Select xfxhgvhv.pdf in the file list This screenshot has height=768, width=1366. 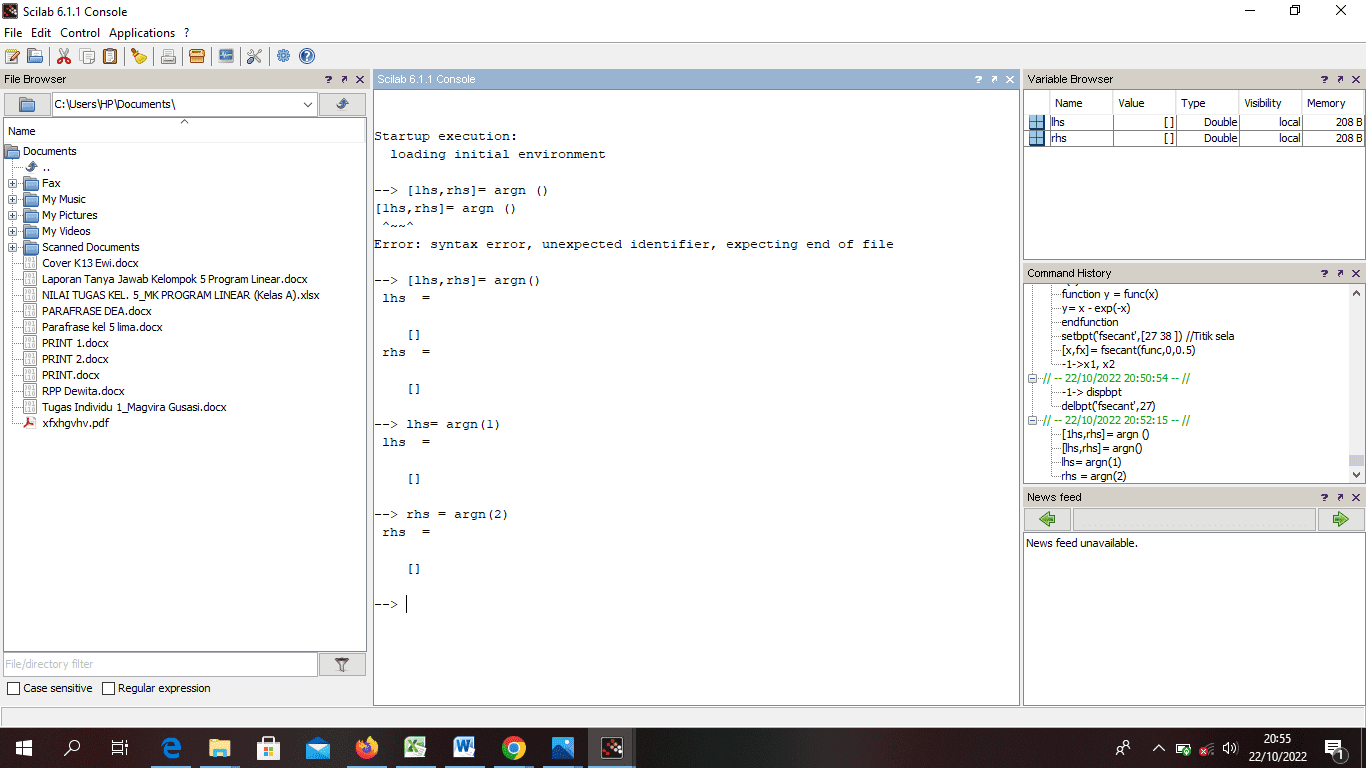pyautogui.click(x=75, y=423)
